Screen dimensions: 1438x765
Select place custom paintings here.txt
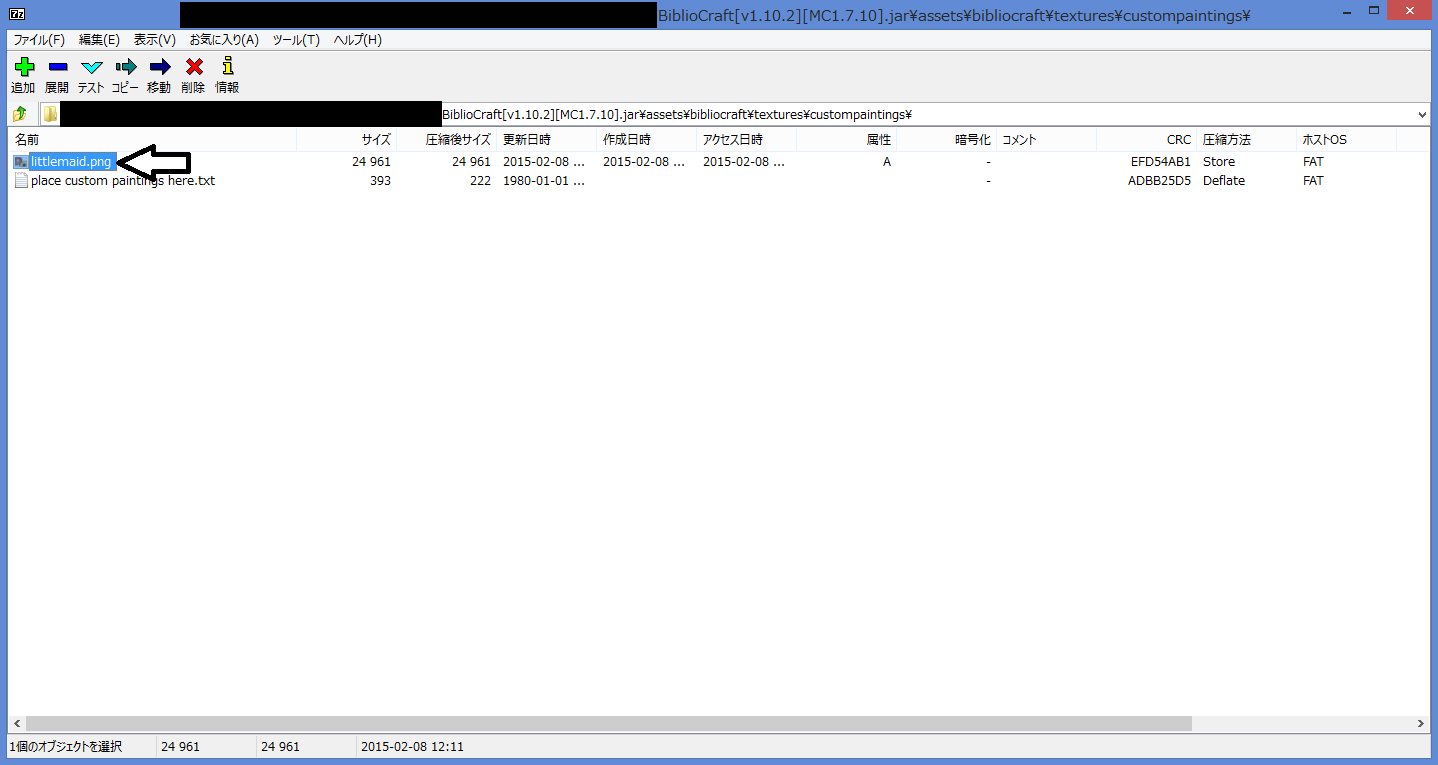pyautogui.click(x=123, y=181)
